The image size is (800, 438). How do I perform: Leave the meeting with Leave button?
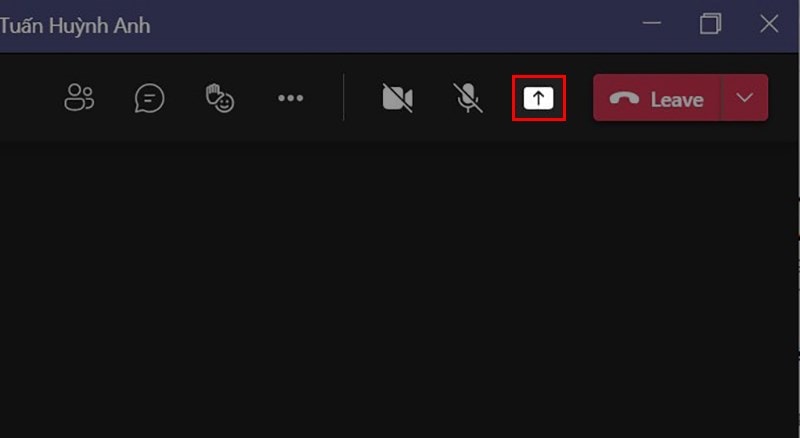[x=657, y=98]
